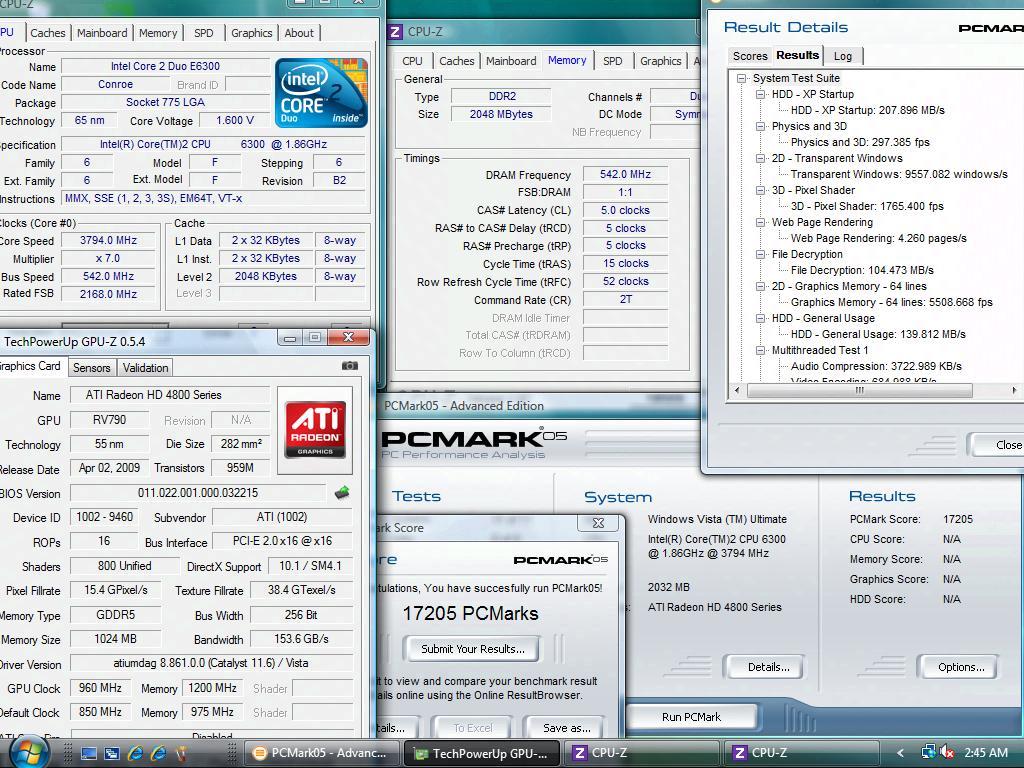This screenshot has height=768, width=1024.
Task: Open About tab in left CPU-Z window
Action: coord(299,33)
